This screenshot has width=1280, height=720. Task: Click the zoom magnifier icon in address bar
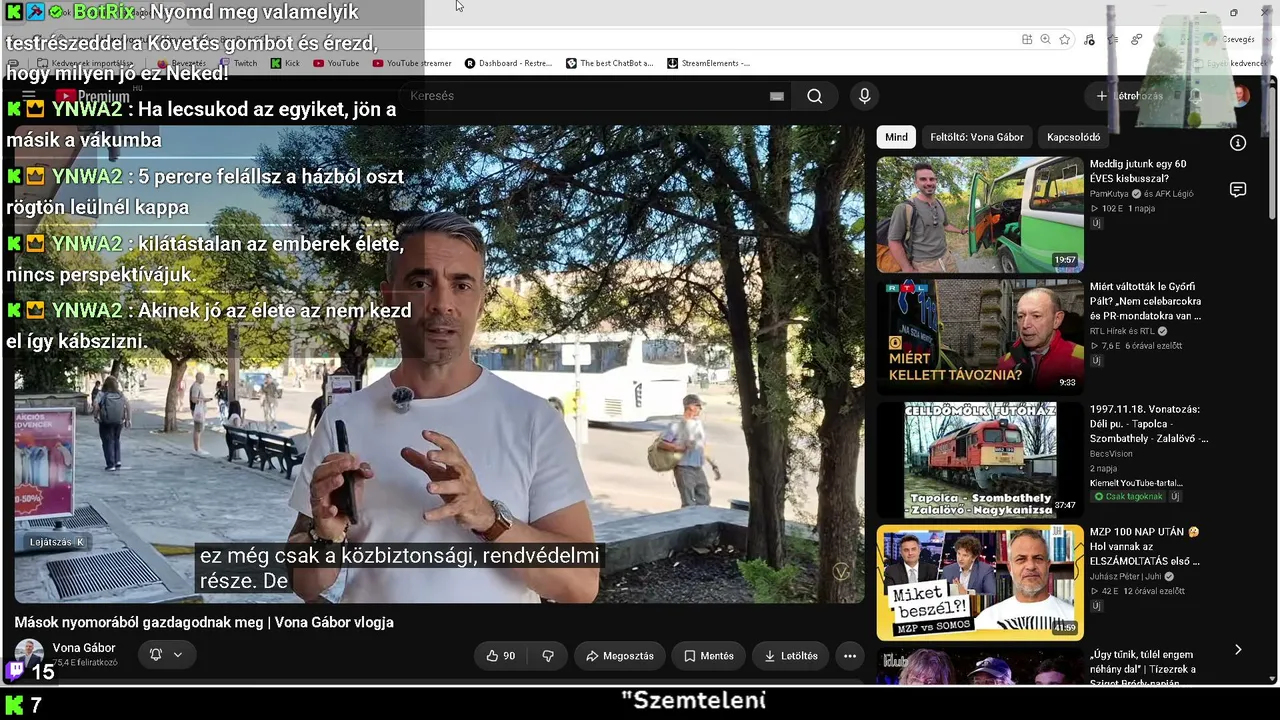pos(1045,39)
